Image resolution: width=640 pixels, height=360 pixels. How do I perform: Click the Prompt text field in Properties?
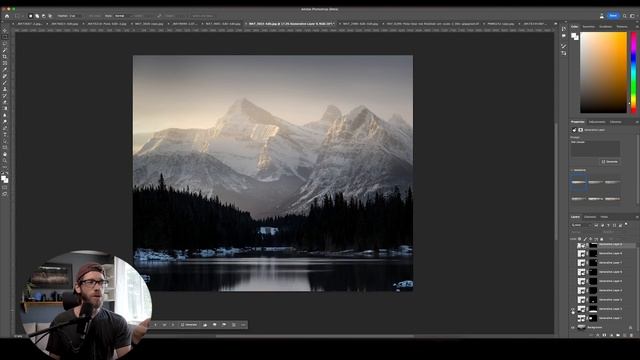pos(595,148)
